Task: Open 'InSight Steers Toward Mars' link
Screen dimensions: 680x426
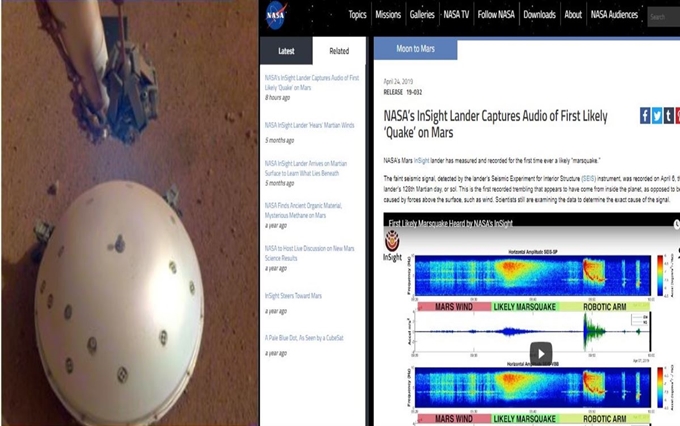Action: coord(293,295)
